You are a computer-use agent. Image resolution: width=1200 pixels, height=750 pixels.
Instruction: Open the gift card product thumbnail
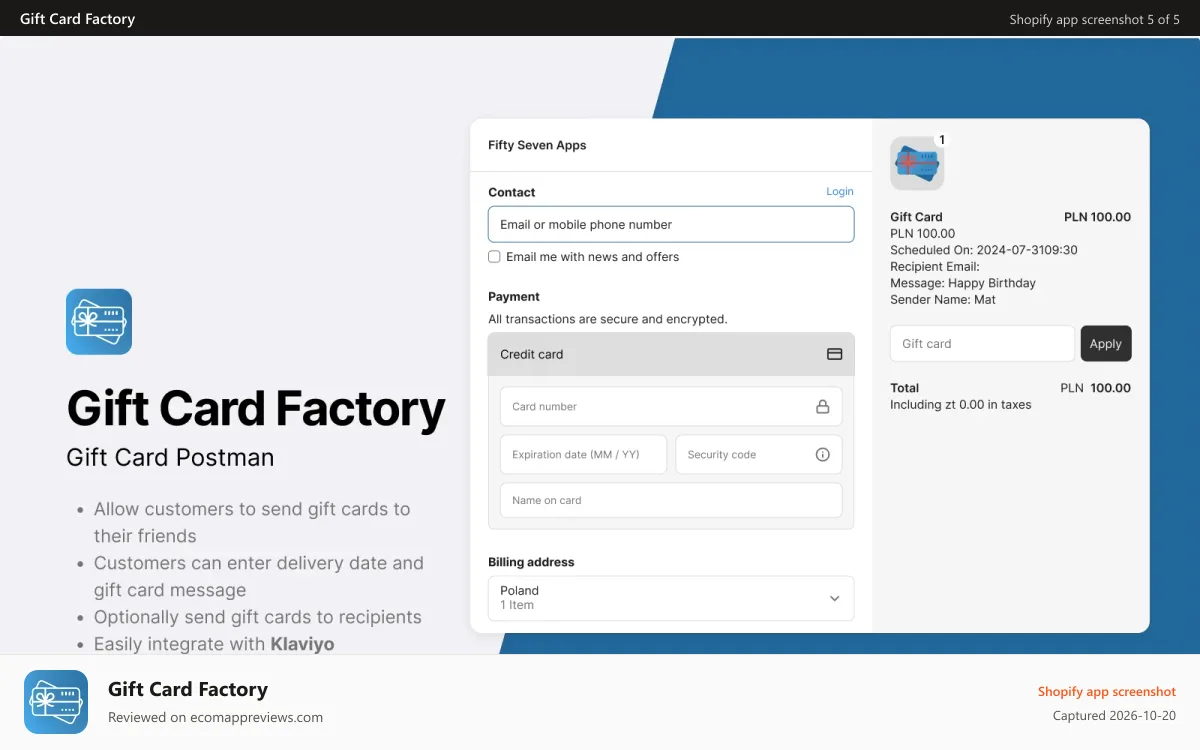[917, 164]
